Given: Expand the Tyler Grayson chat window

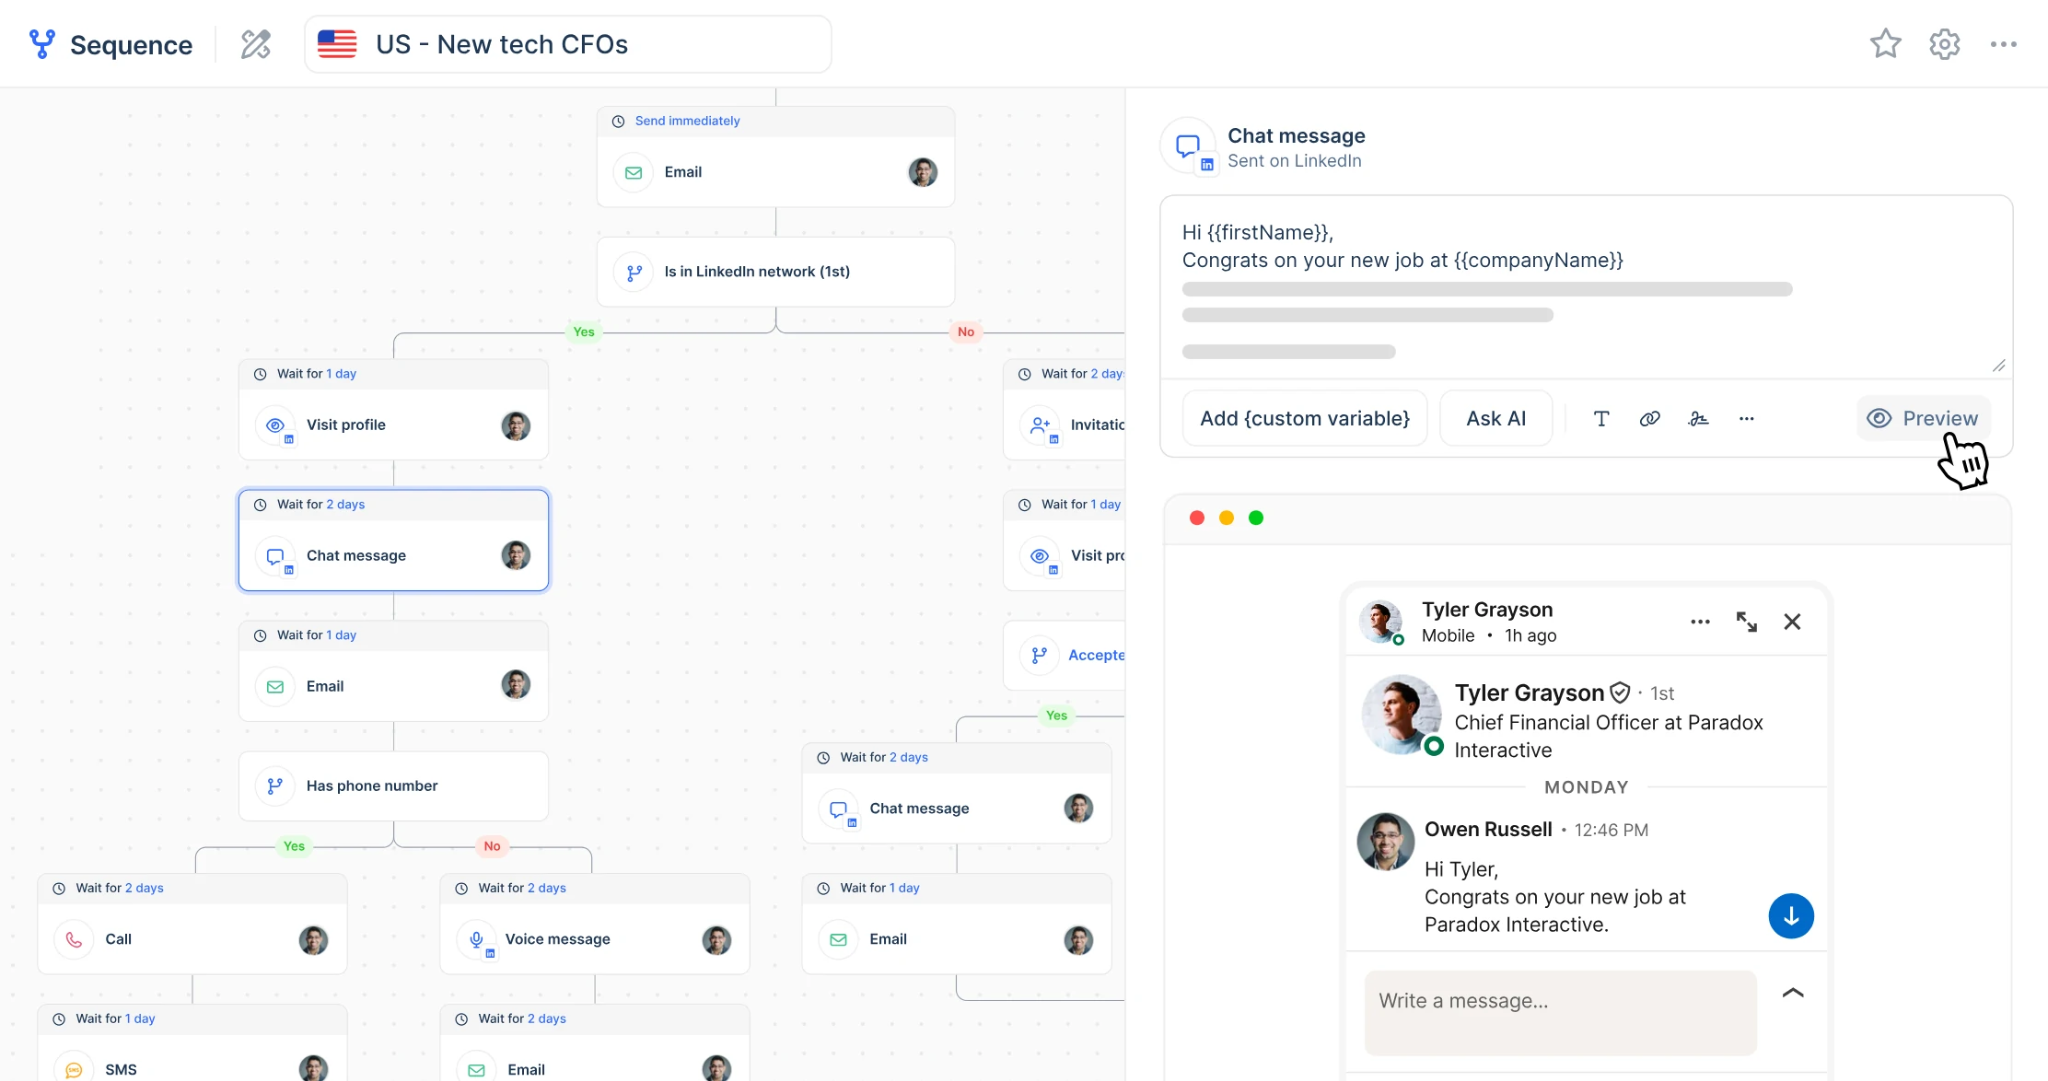Looking at the screenshot, I should pyautogui.click(x=1746, y=622).
